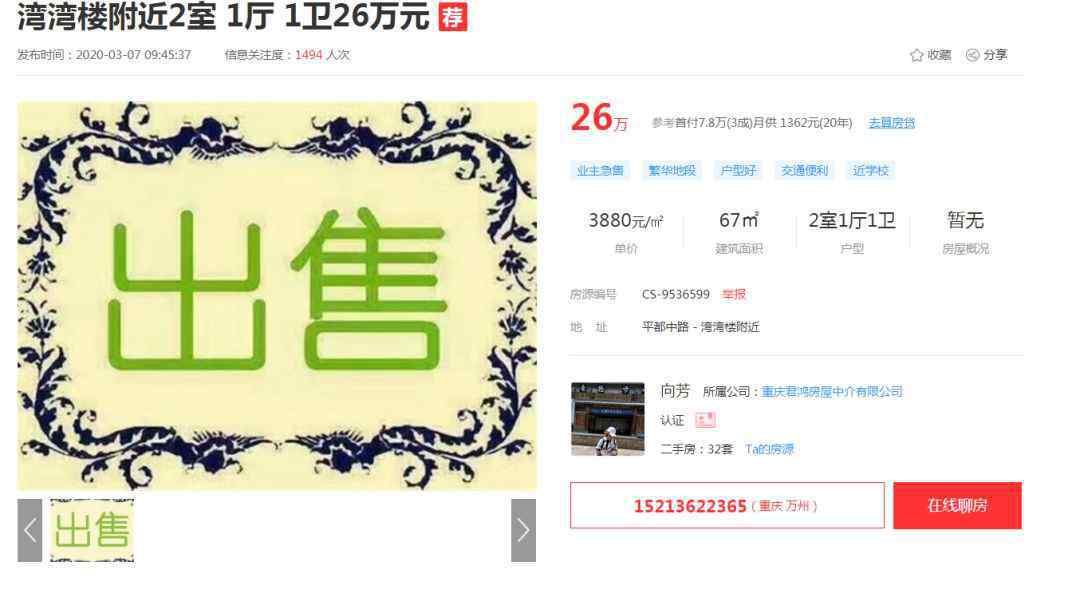This screenshot has height=590, width=1080.
Task: Show previous photo with left arrow
Action: point(30,530)
